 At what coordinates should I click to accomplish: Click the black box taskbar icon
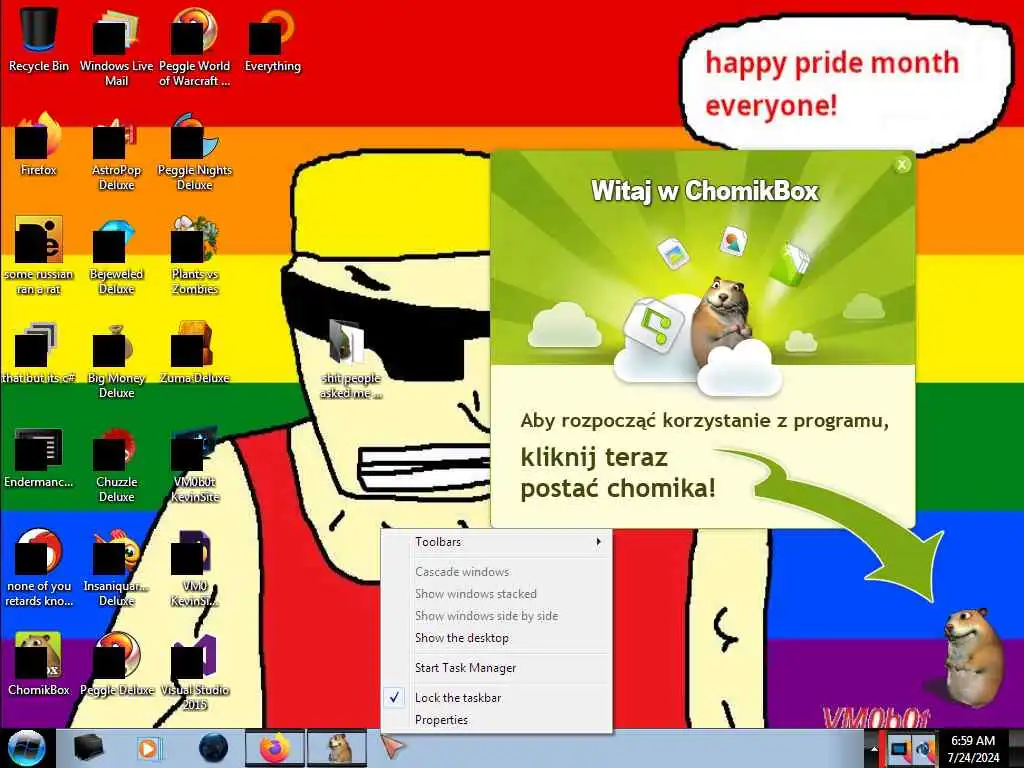(89, 748)
